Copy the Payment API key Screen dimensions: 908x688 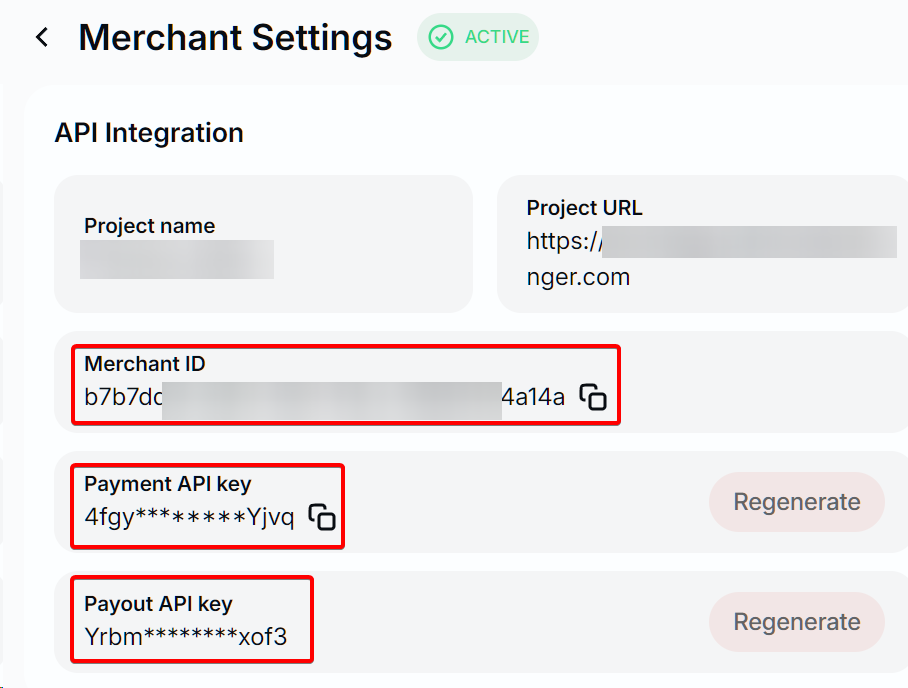[x=321, y=517]
